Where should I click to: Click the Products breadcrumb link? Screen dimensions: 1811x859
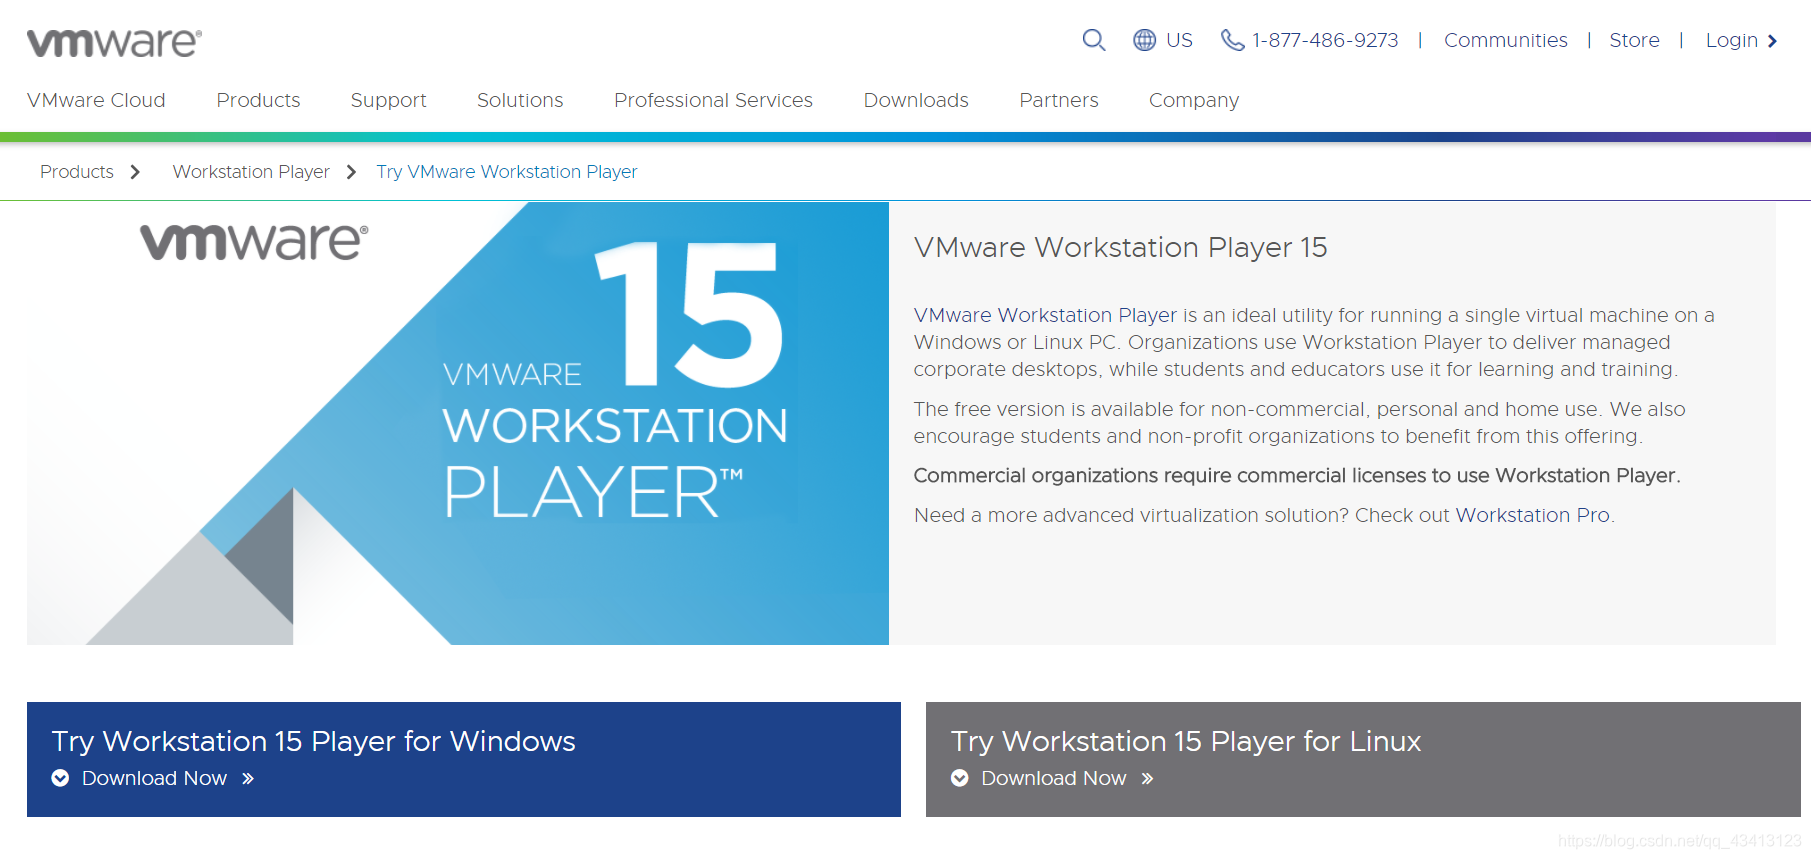click(x=77, y=172)
